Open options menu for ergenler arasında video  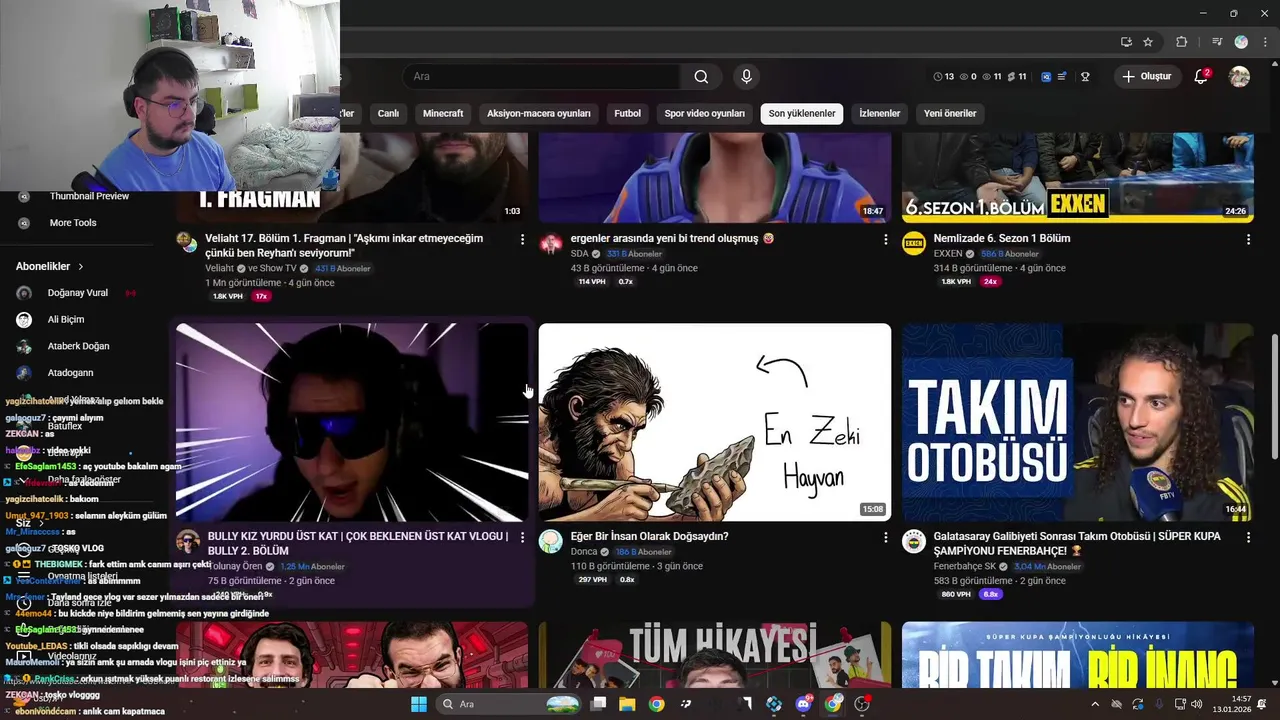[885, 239]
